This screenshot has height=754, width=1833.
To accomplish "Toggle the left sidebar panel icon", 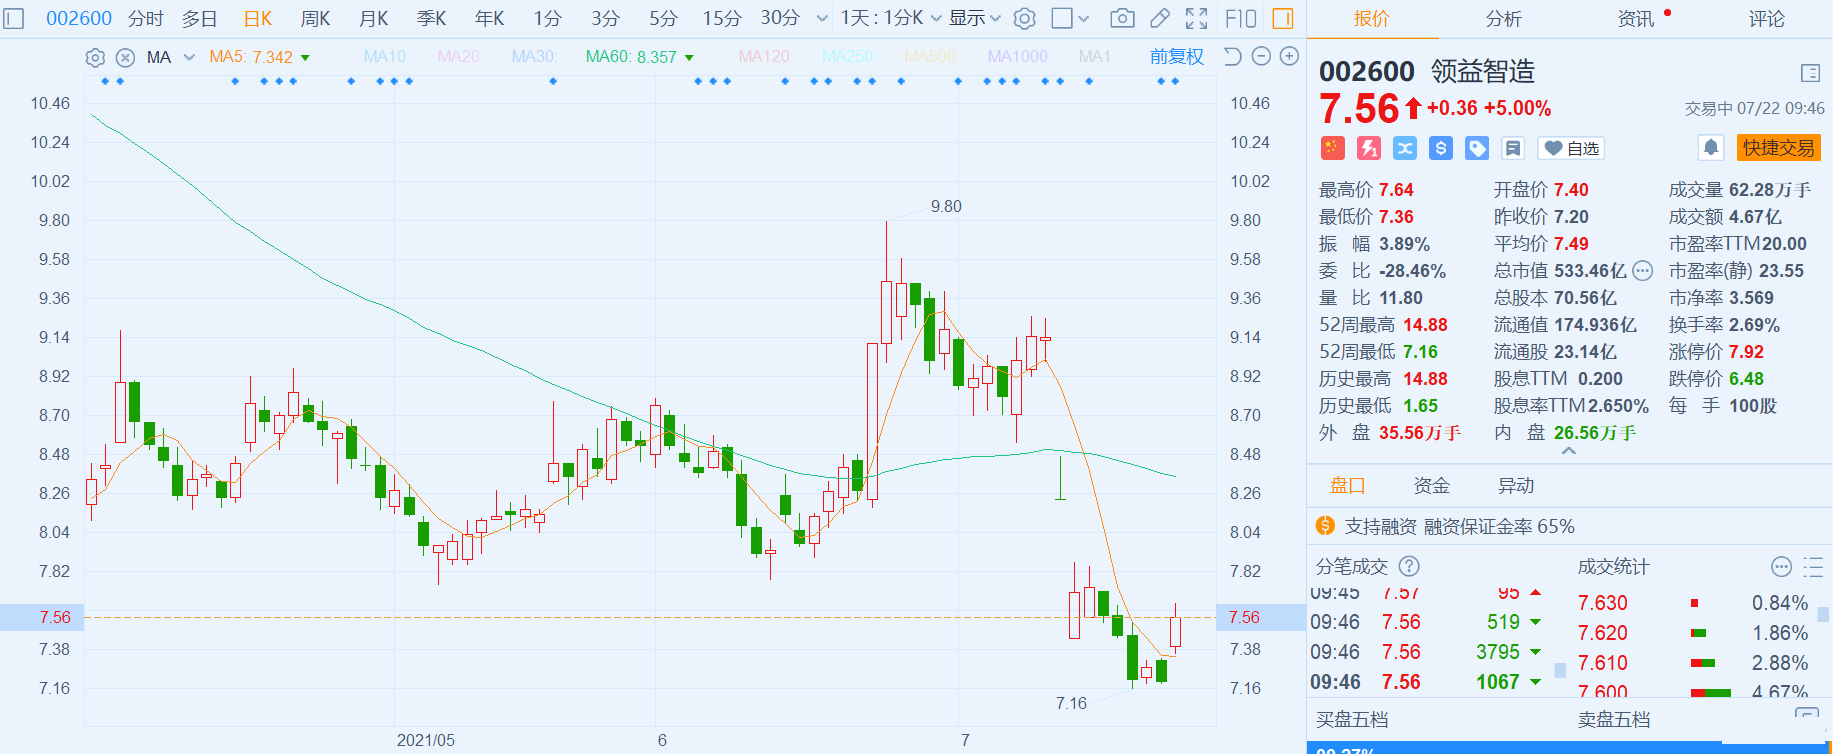I will [14, 18].
